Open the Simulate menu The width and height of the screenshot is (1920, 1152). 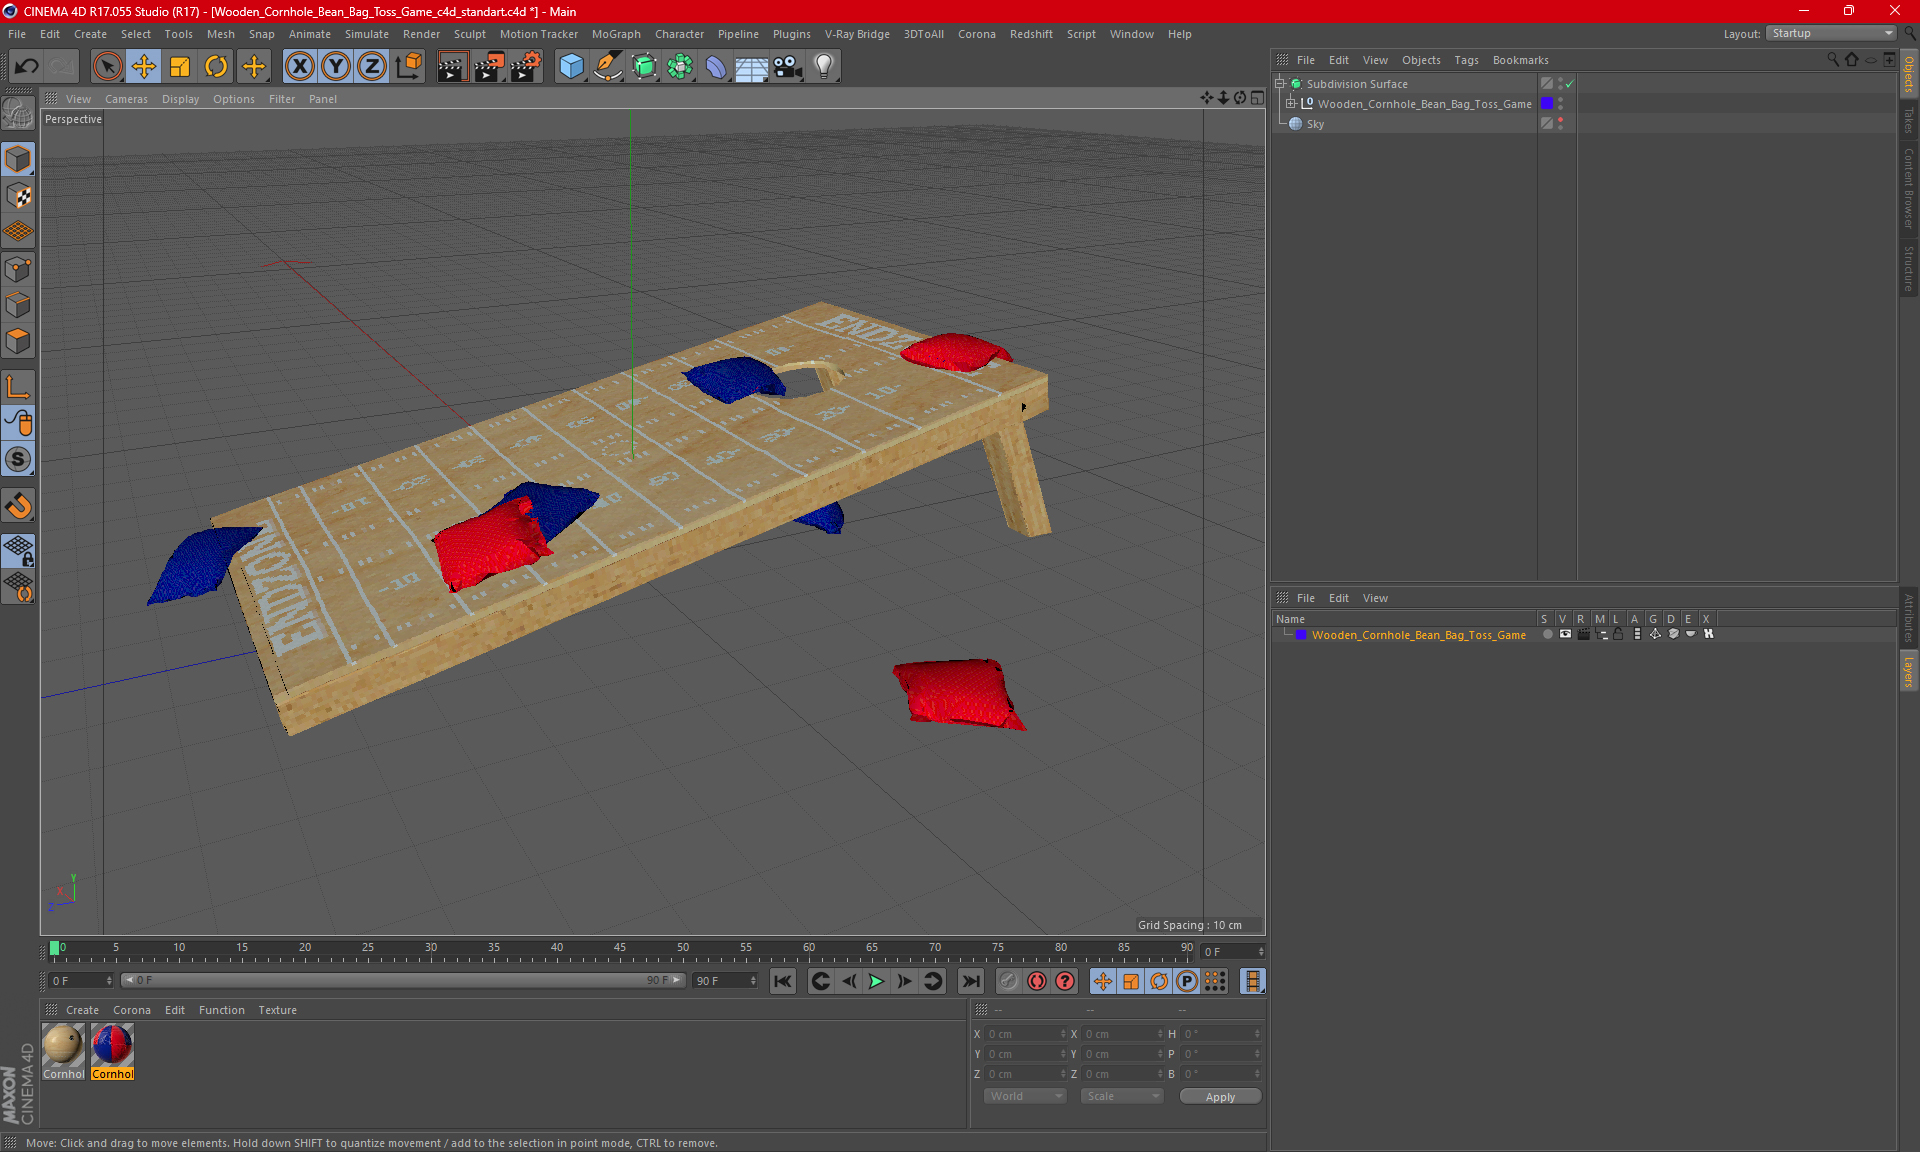click(x=367, y=34)
